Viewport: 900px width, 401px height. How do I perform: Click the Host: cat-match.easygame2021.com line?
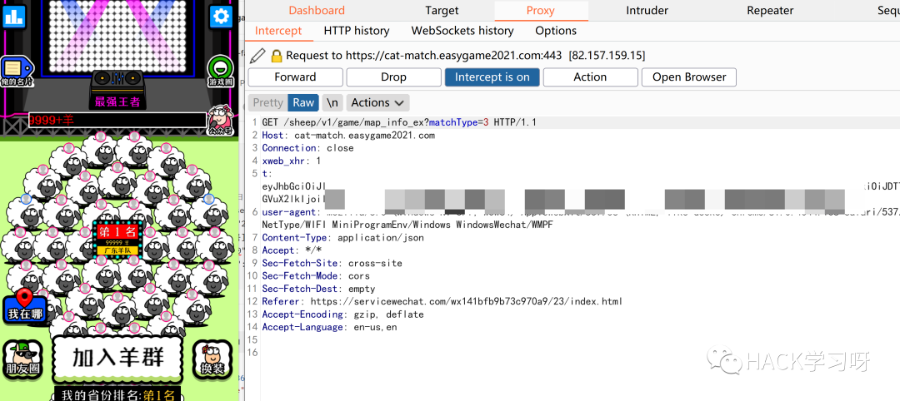348,135
